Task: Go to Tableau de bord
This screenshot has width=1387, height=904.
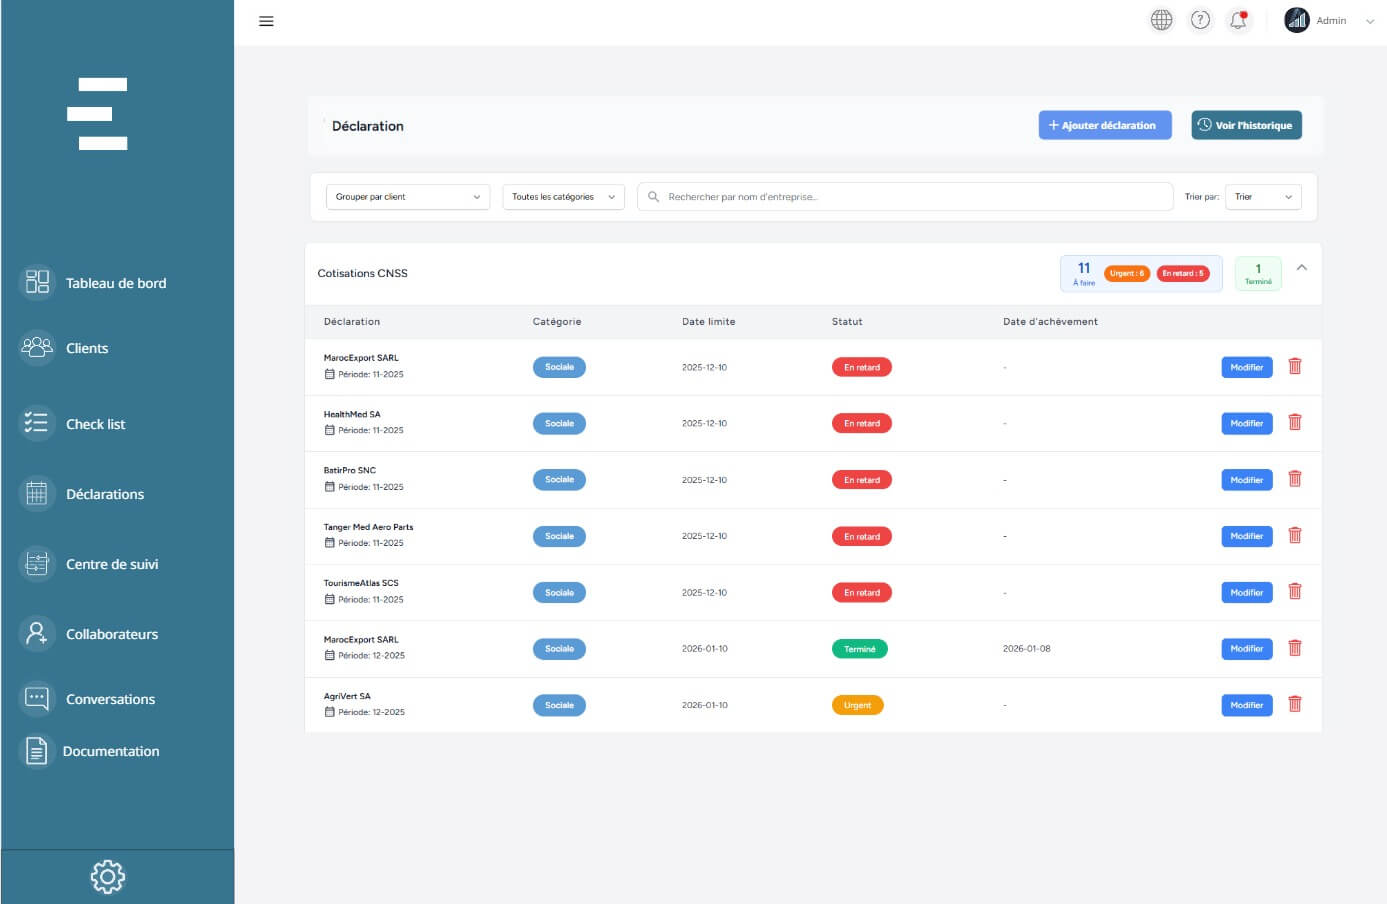Action: coord(115,283)
